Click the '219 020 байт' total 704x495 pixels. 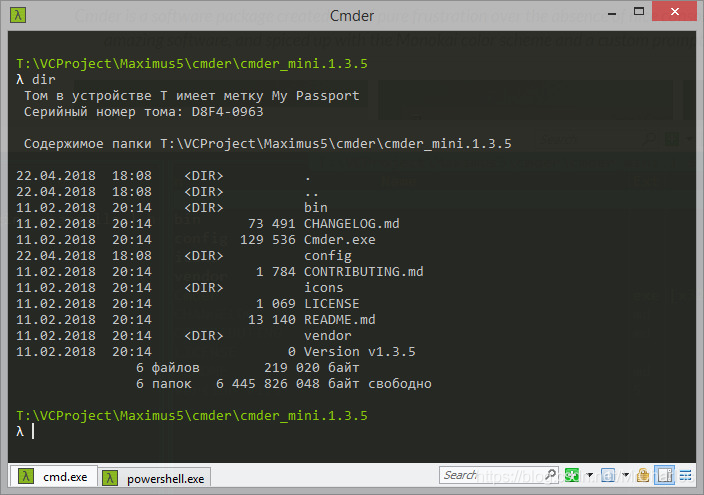coord(312,368)
